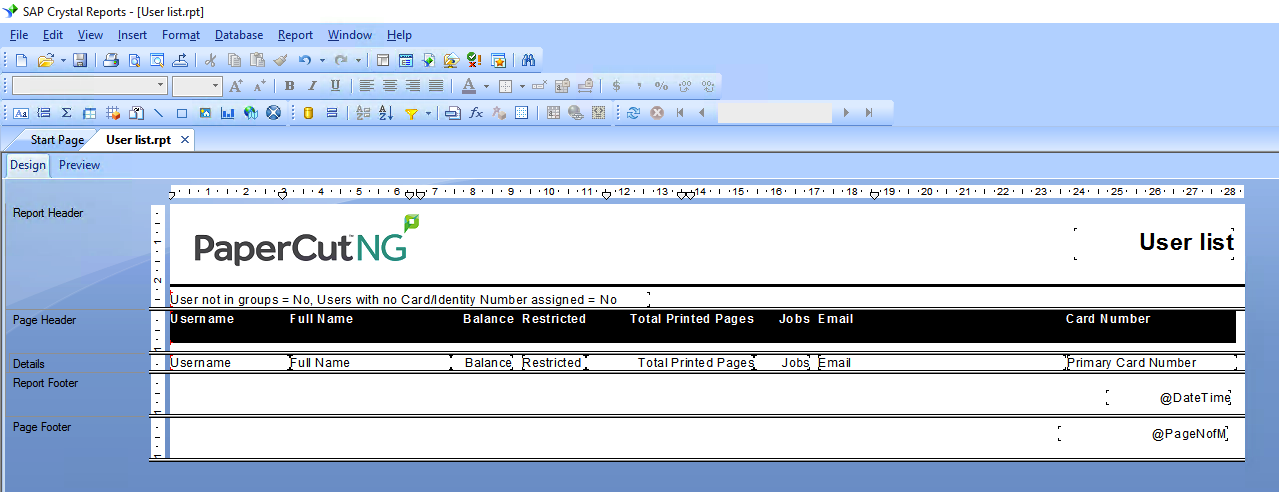Select the Page Footer section label
Screen dimensions: 1279x492
(x=43, y=427)
